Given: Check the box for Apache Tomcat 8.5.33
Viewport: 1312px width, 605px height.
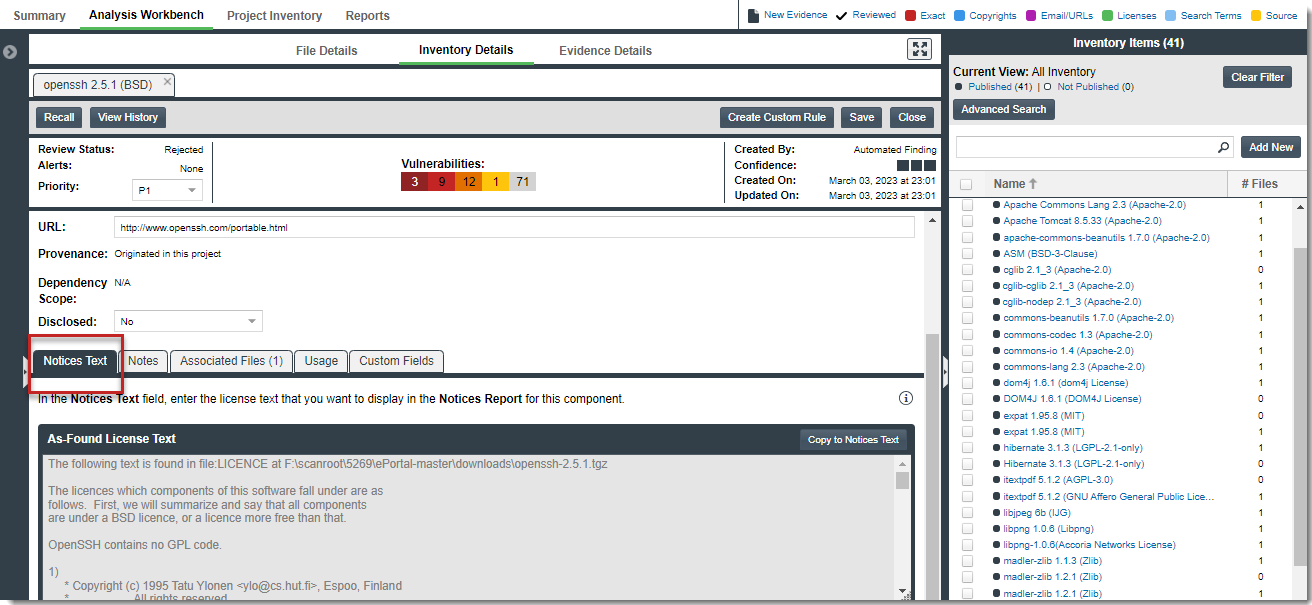Looking at the screenshot, I should [x=967, y=221].
